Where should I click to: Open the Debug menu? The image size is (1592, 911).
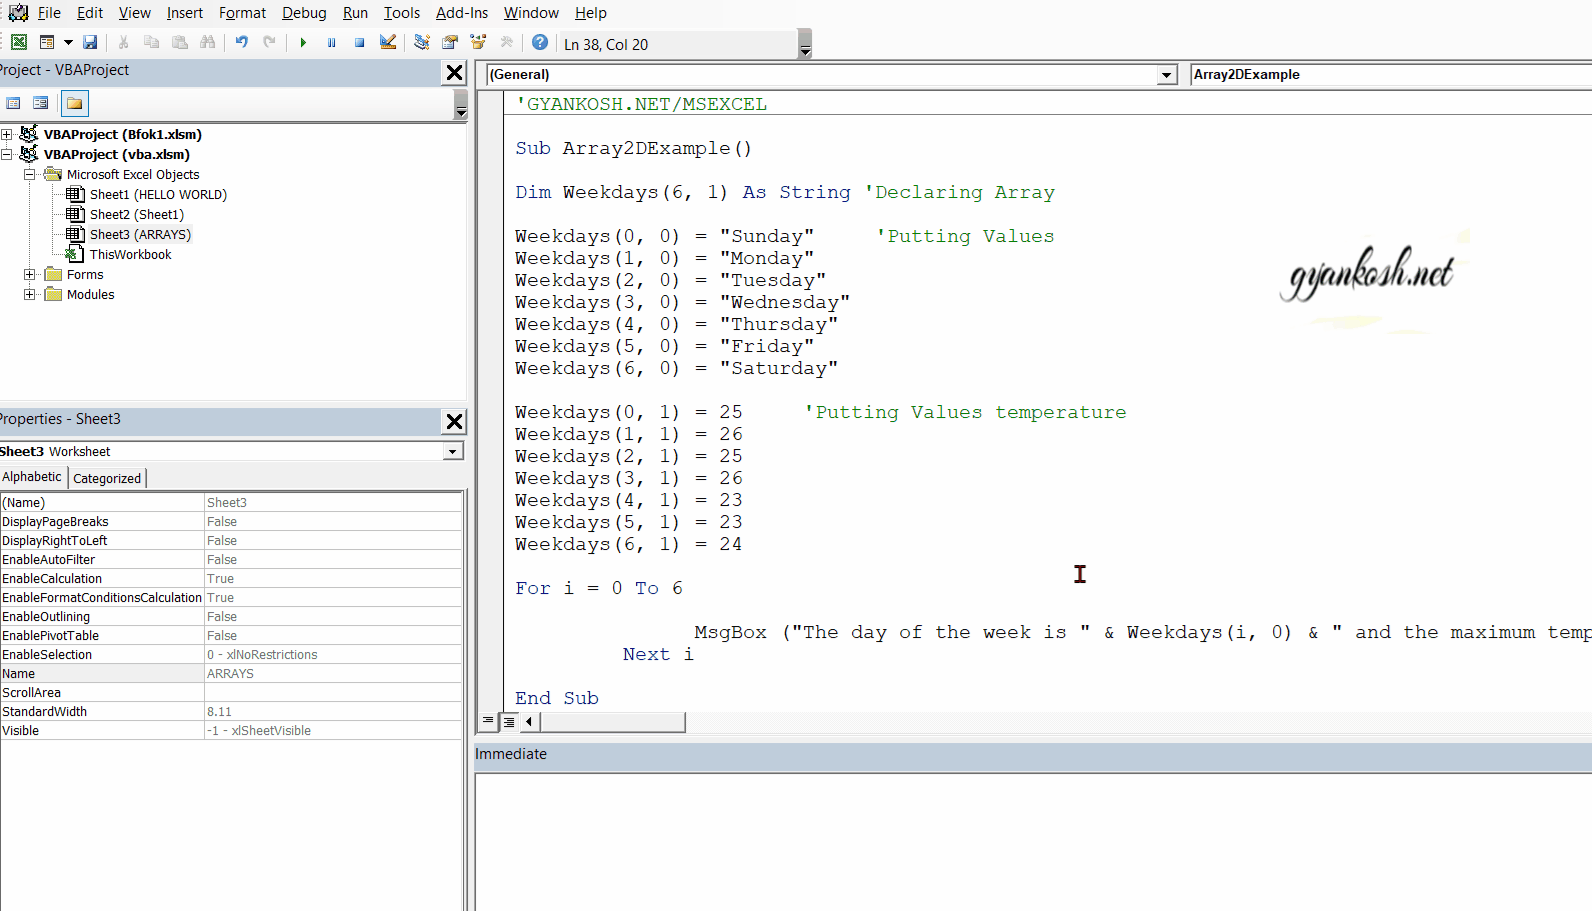(x=304, y=13)
